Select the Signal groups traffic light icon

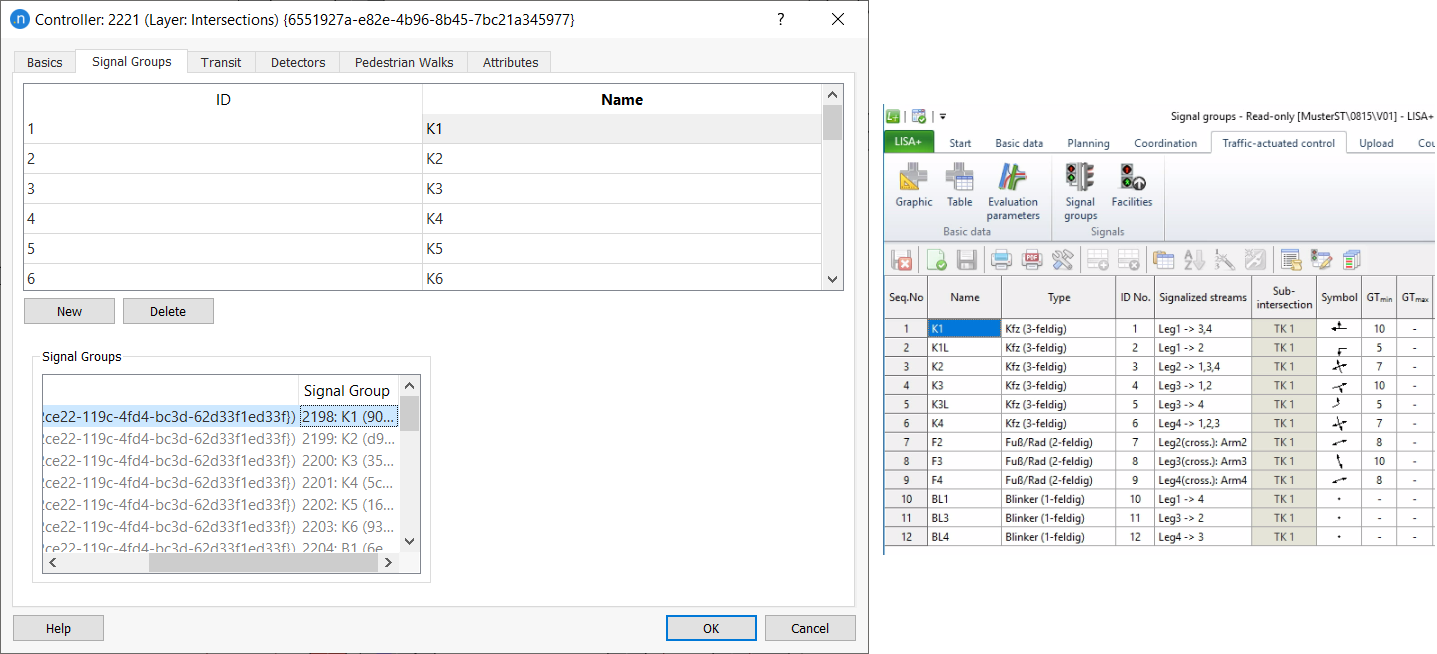[x=1080, y=191]
